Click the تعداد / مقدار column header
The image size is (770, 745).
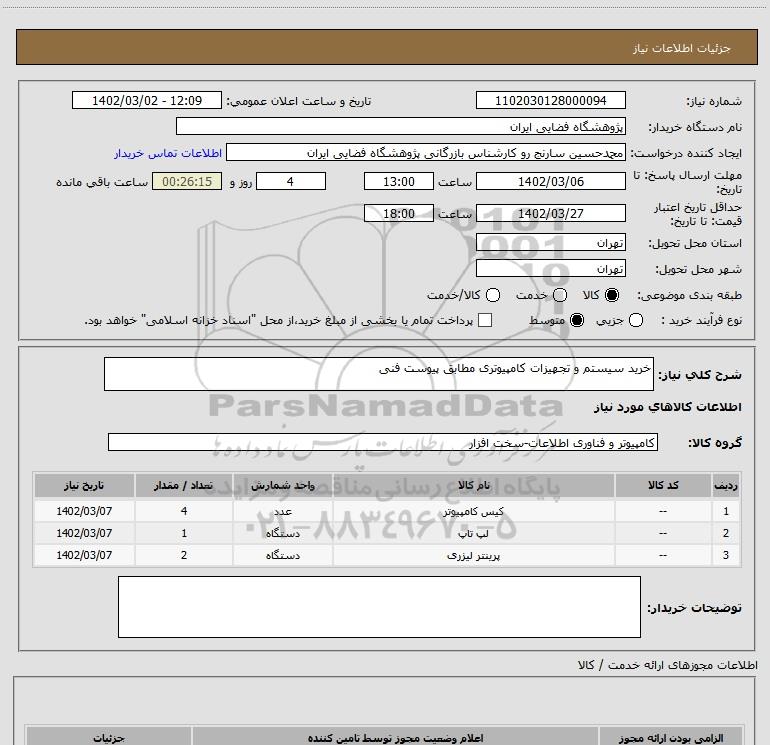click(184, 485)
